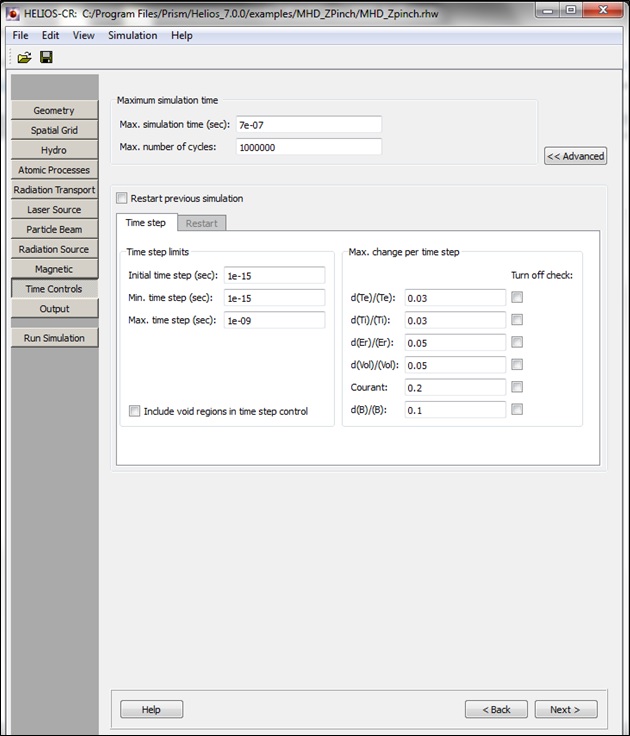Viewport: 630px width, 736px height.
Task: Switch to the Restart tab
Action: coord(202,222)
